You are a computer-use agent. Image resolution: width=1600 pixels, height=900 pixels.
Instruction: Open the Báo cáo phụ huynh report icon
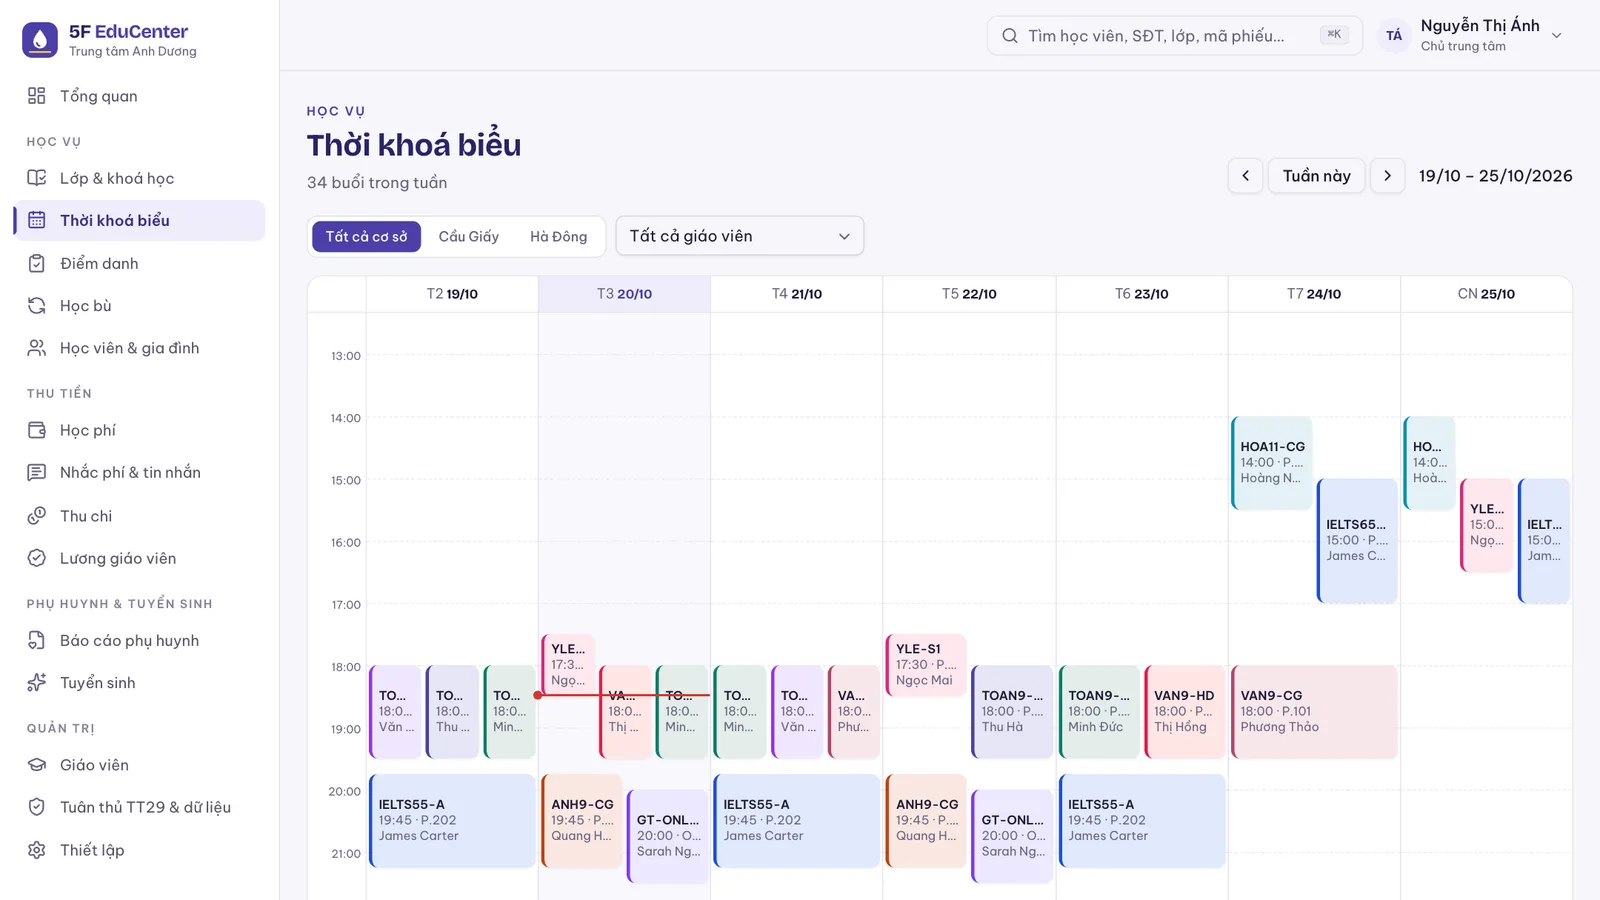pos(37,640)
